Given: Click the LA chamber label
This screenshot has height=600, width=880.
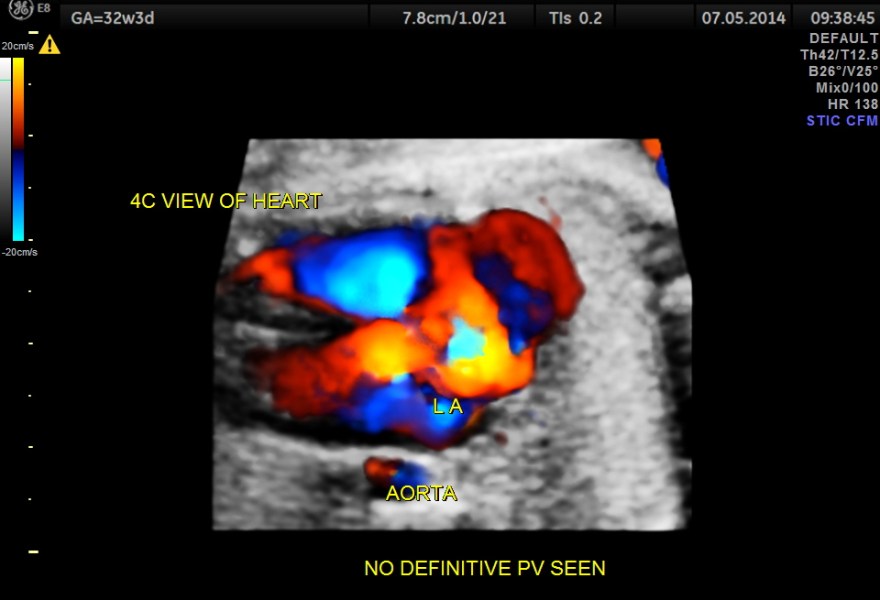Looking at the screenshot, I should coord(449,406).
